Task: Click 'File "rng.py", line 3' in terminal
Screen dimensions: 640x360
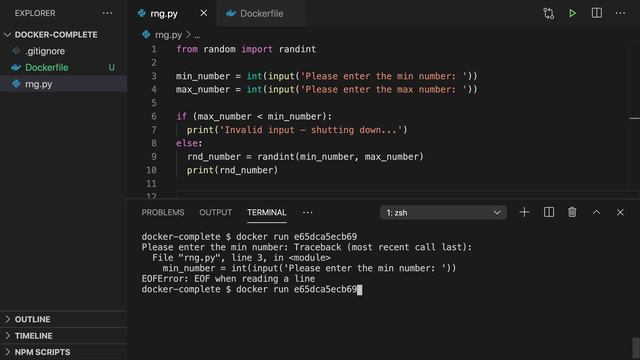Action: coord(210,258)
